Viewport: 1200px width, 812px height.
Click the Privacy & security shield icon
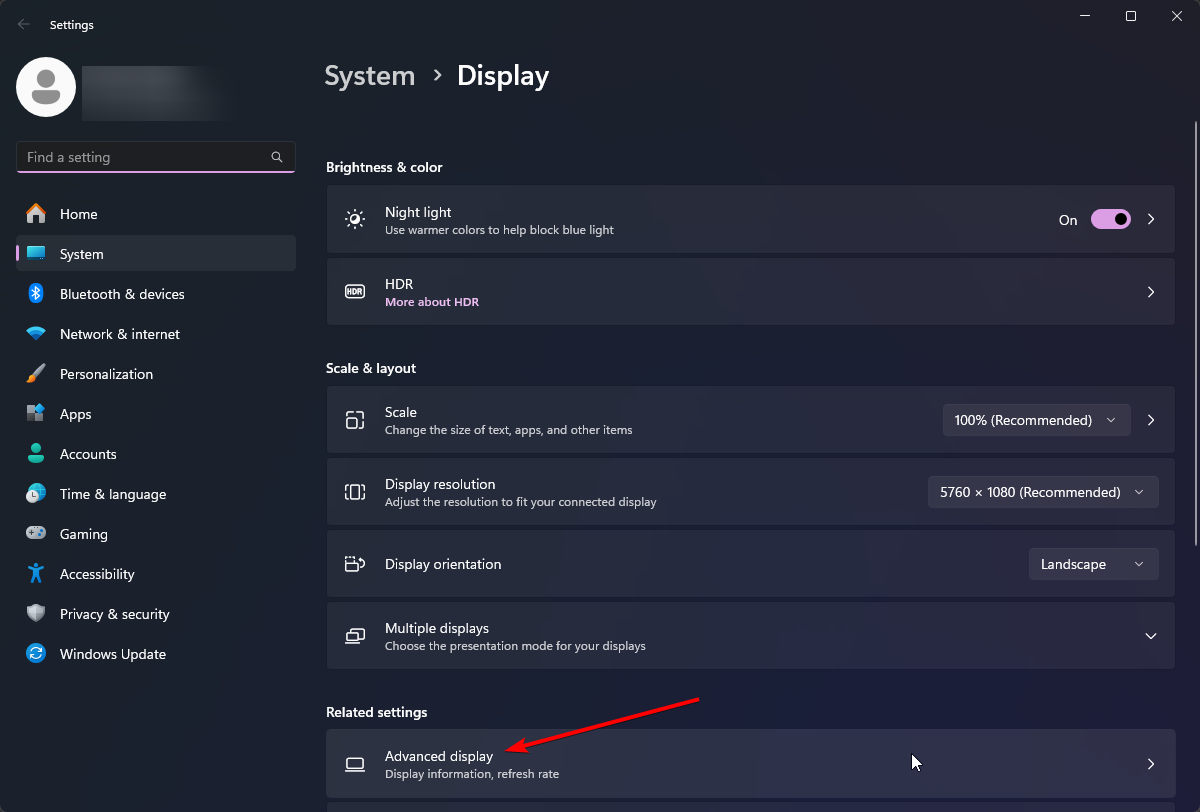(x=36, y=614)
